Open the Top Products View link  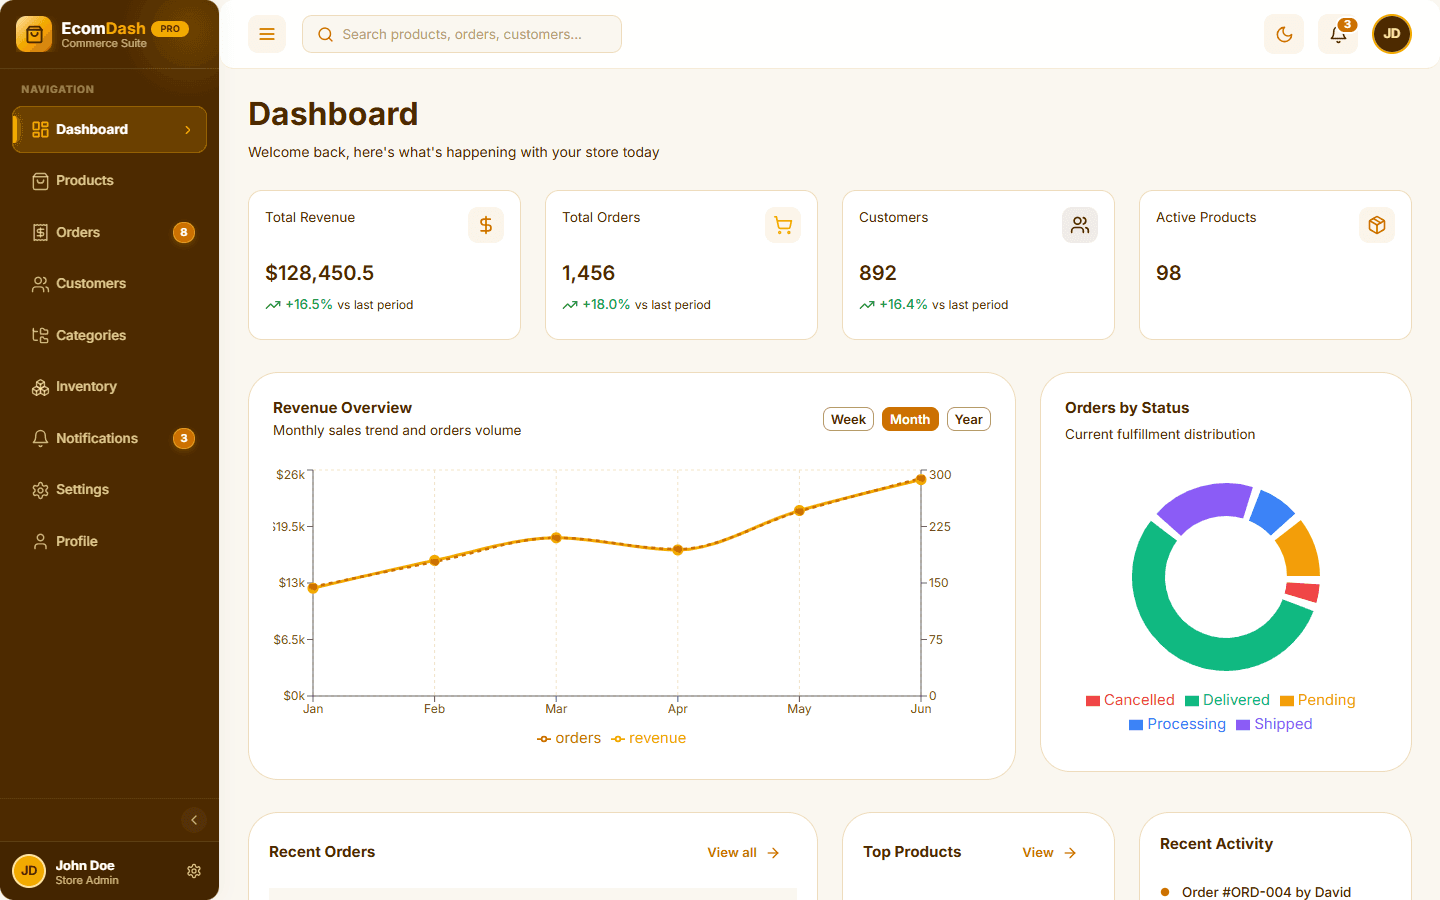[1049, 853]
